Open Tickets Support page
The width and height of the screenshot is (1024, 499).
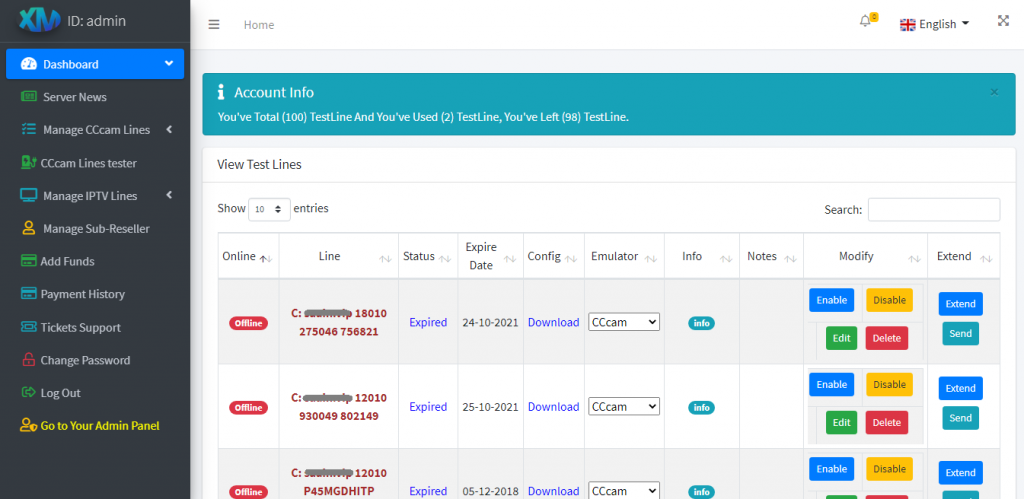click(80, 327)
